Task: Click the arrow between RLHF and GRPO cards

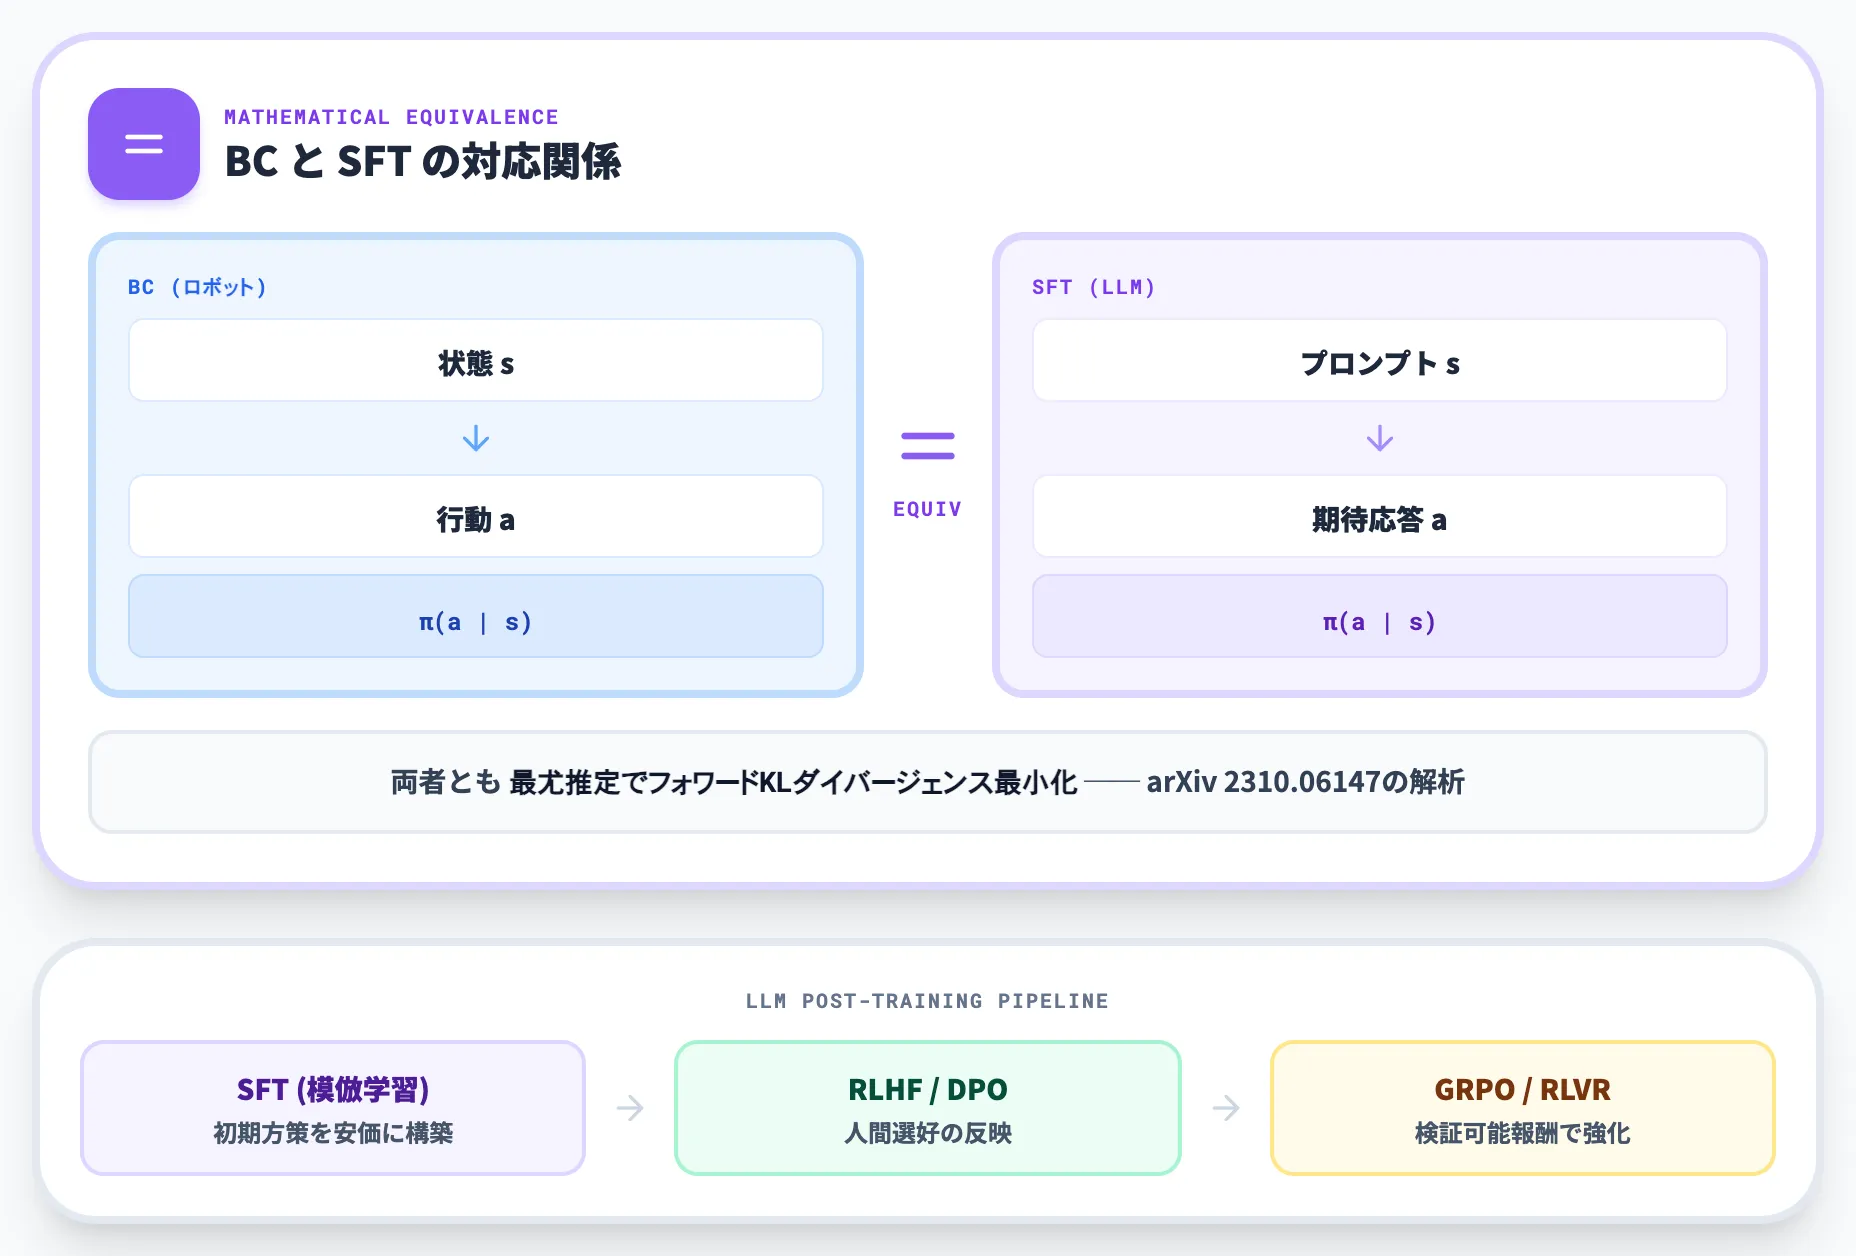Action: [1226, 1108]
